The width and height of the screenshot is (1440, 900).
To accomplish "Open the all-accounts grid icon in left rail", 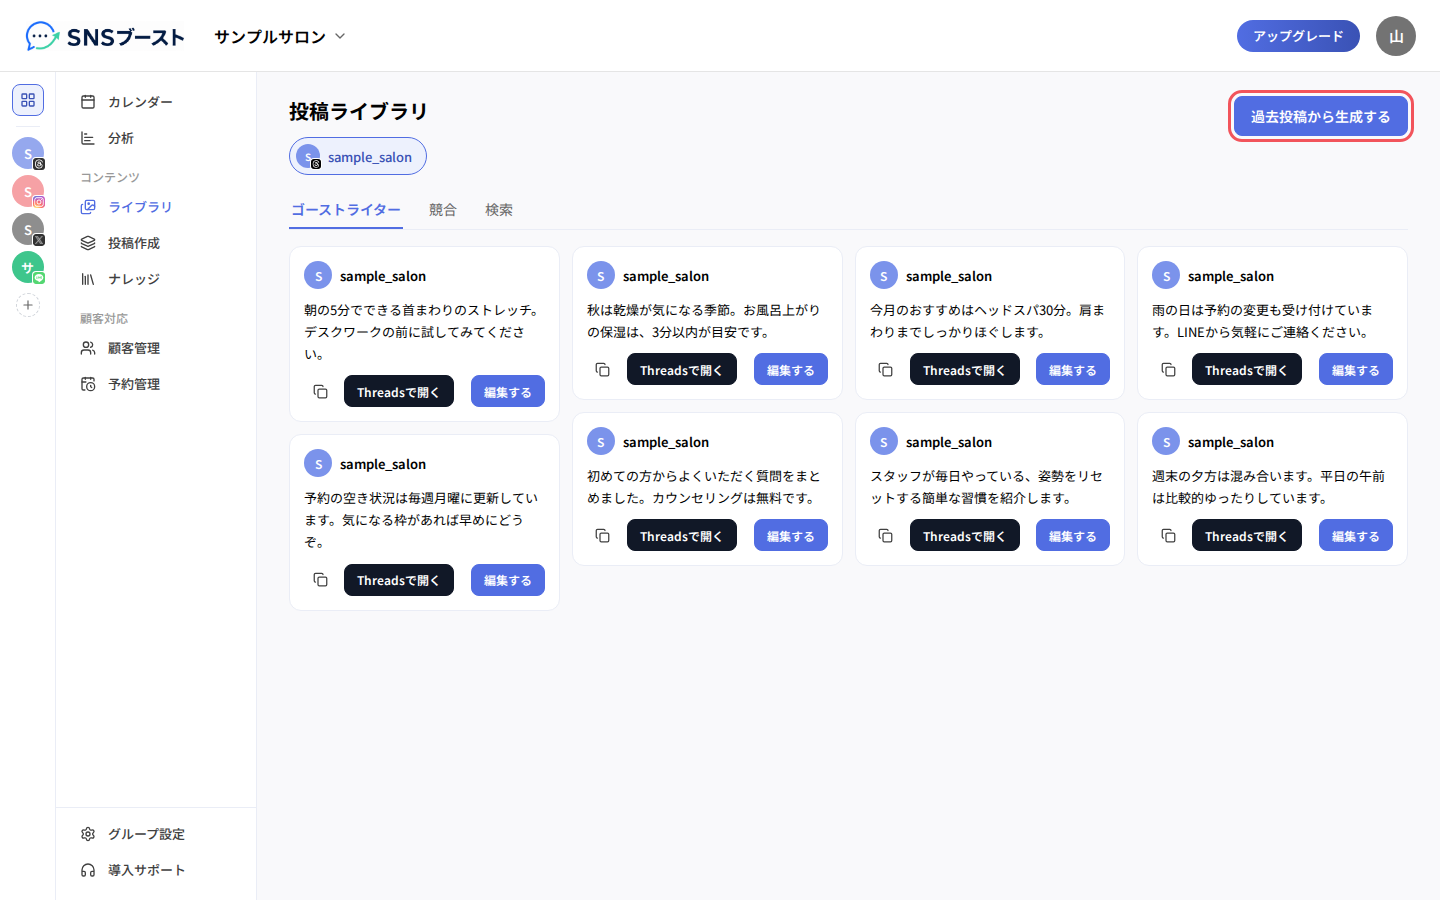I will [28, 100].
